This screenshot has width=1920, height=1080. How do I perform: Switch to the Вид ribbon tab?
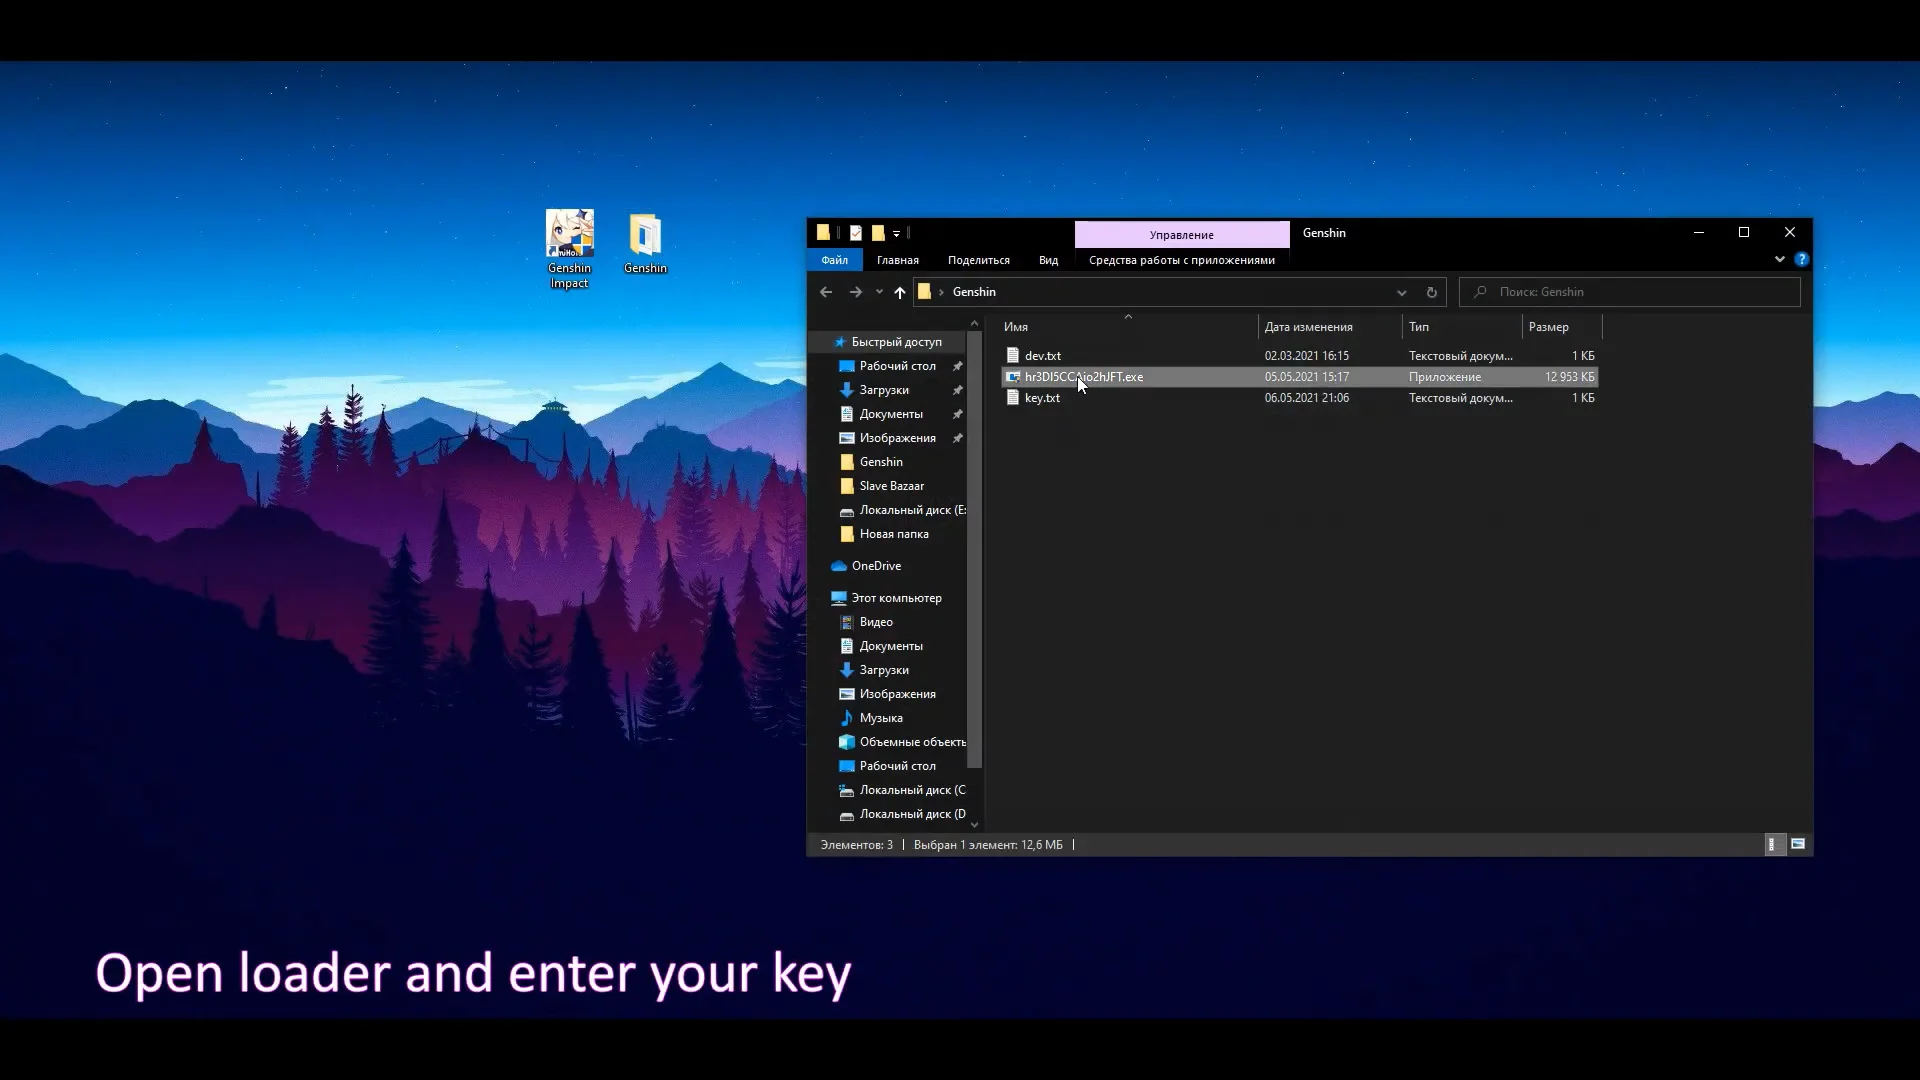1048,260
